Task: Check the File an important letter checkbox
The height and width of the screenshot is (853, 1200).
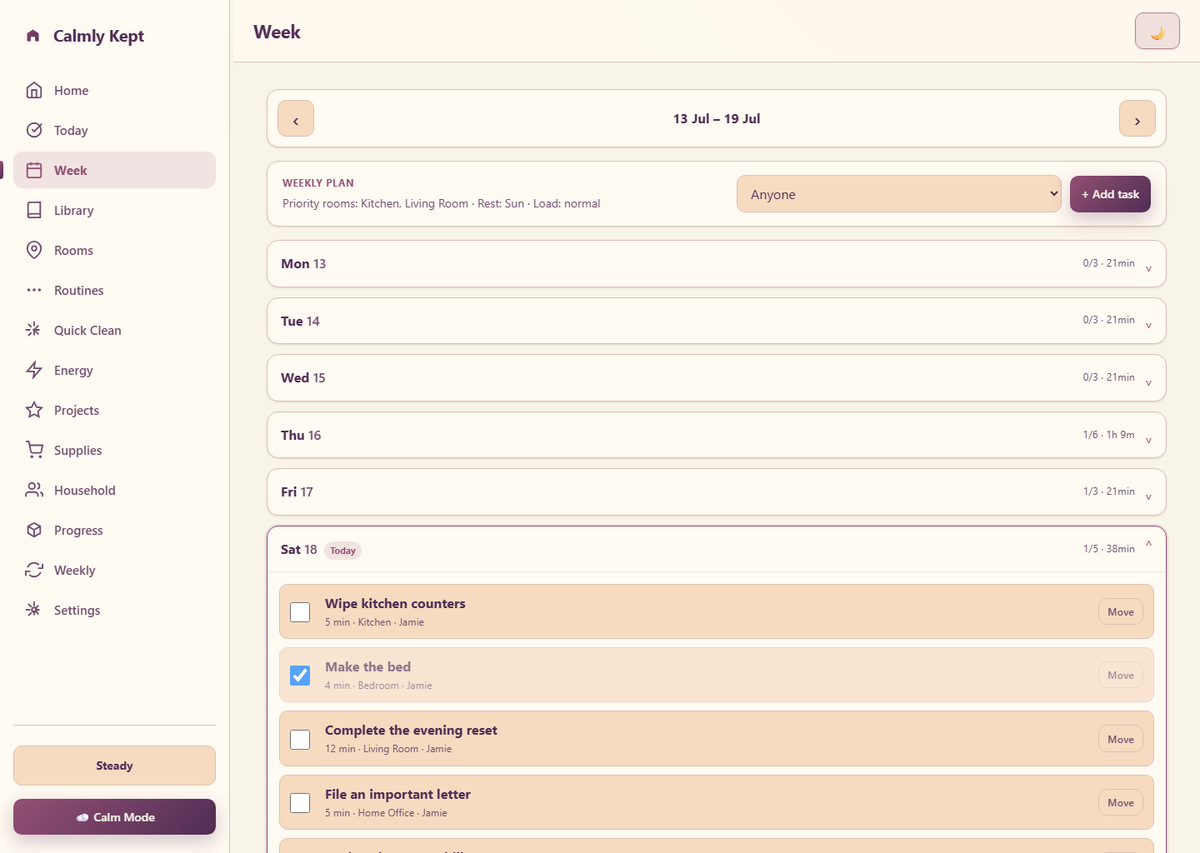Action: [300, 802]
